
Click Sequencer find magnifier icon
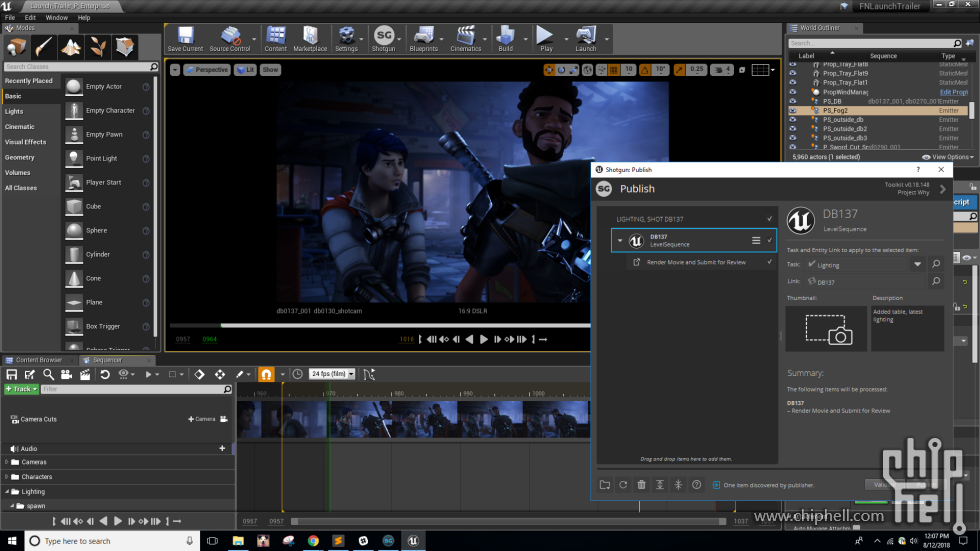(x=48, y=374)
